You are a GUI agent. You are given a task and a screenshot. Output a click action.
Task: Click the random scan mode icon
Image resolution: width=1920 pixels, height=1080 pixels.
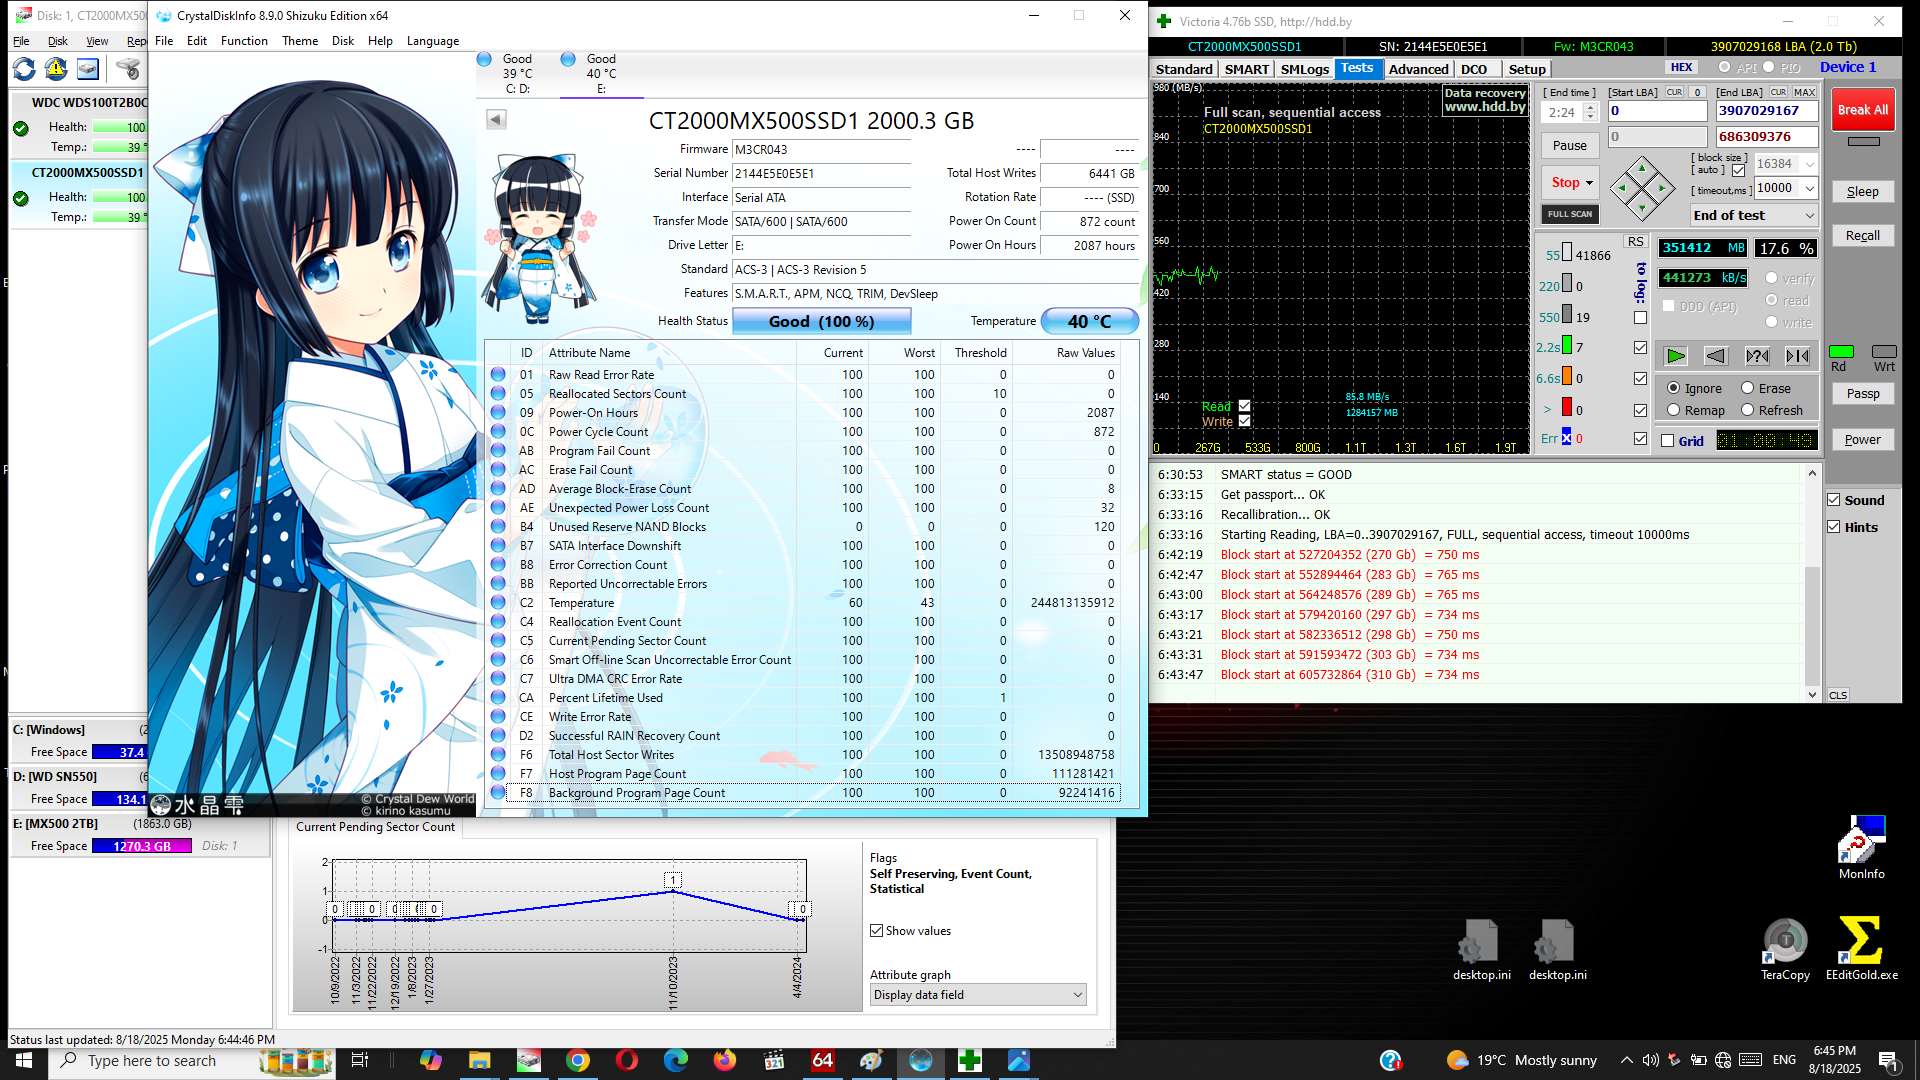coord(1757,356)
